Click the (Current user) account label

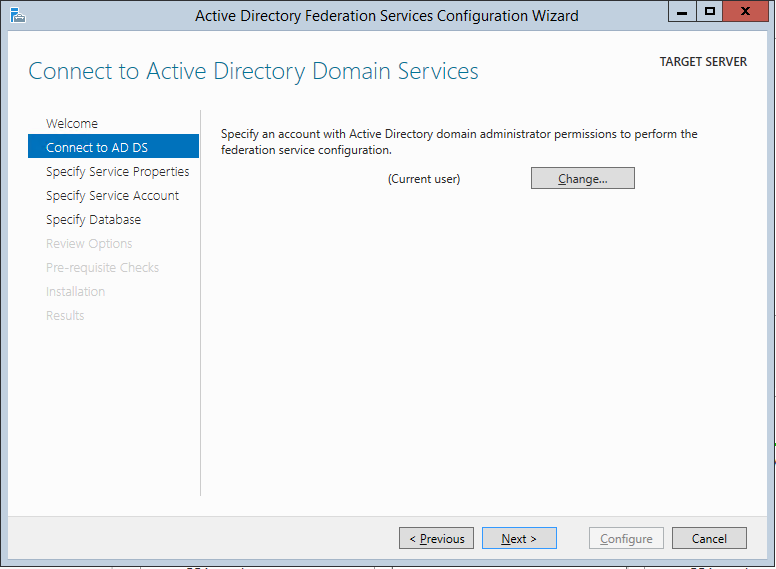[424, 179]
